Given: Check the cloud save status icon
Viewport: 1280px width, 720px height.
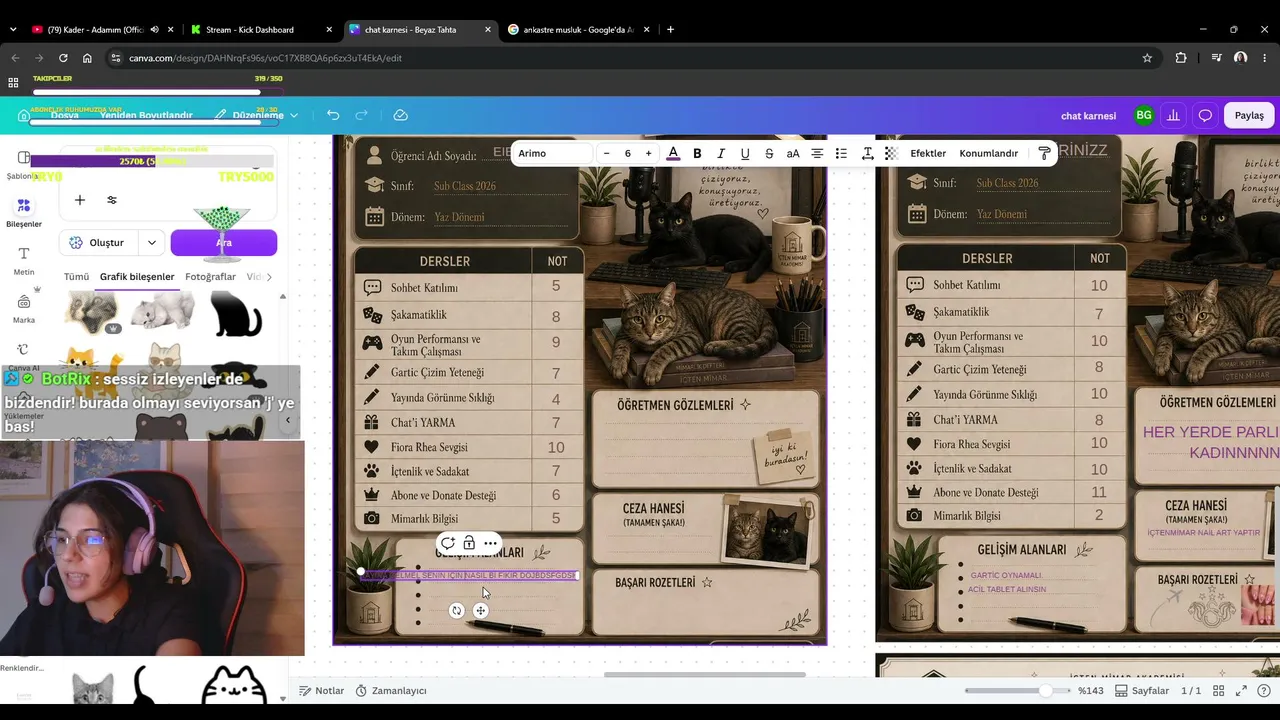Looking at the screenshot, I should 400,115.
